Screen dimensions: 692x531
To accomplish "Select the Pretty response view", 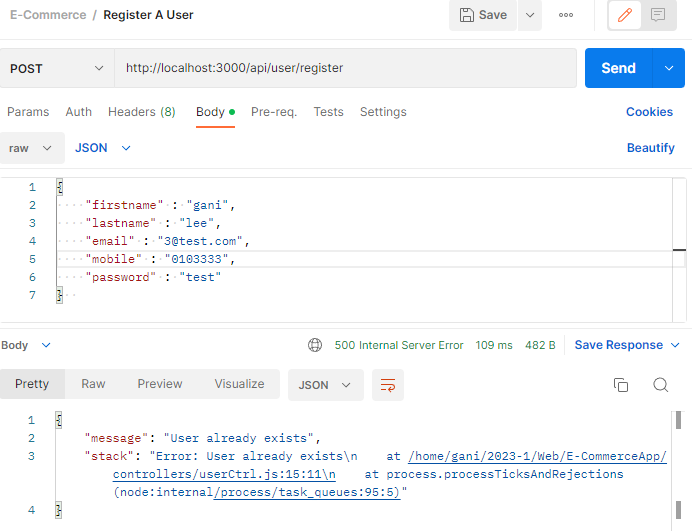I will 32,384.
